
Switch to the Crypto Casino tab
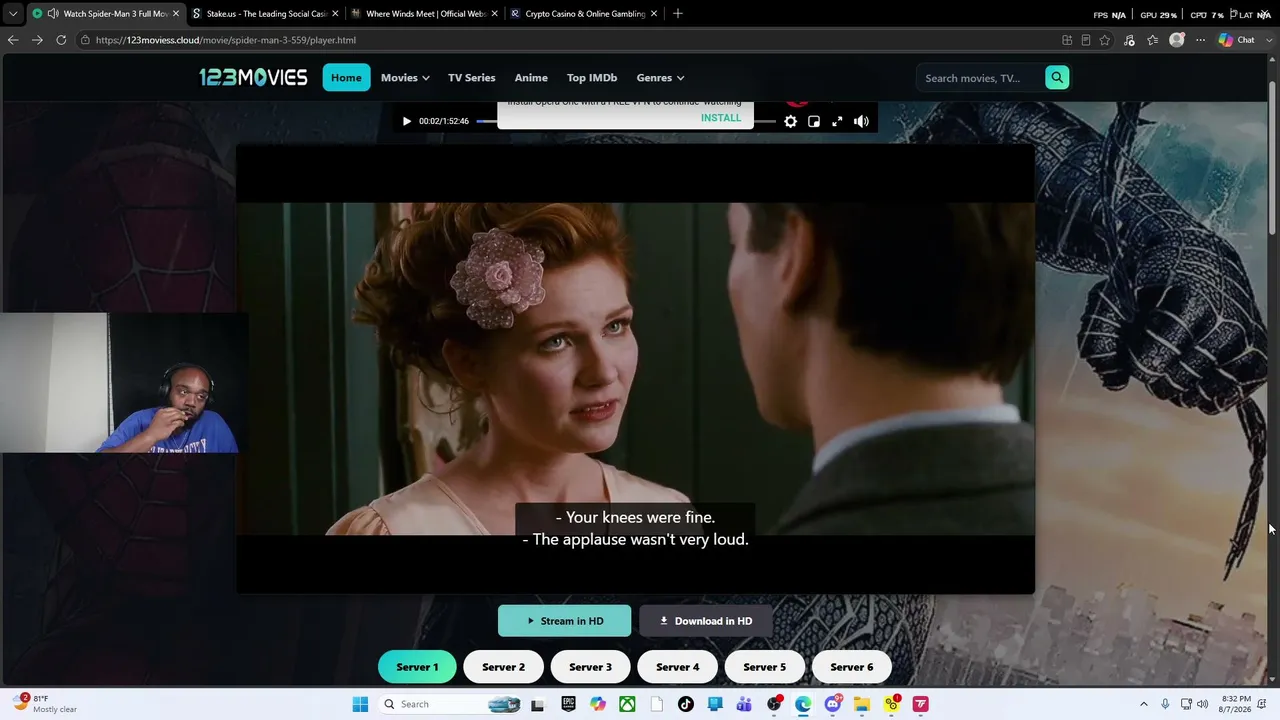584,14
